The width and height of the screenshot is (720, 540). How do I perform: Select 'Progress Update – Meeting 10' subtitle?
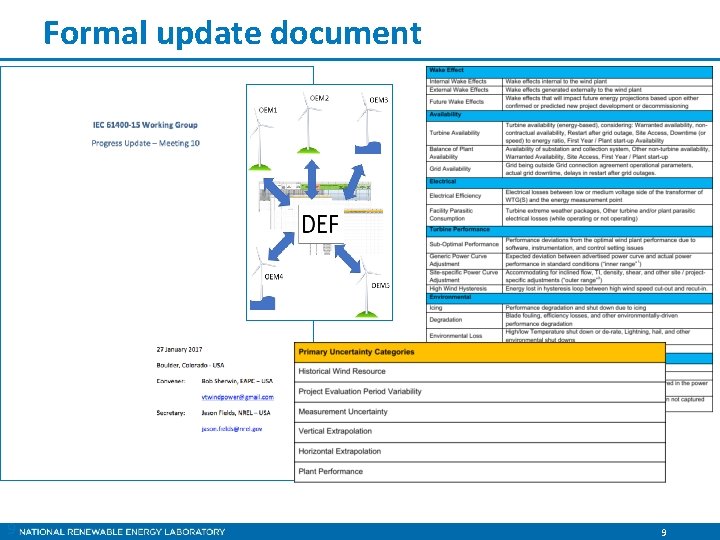tap(146, 143)
